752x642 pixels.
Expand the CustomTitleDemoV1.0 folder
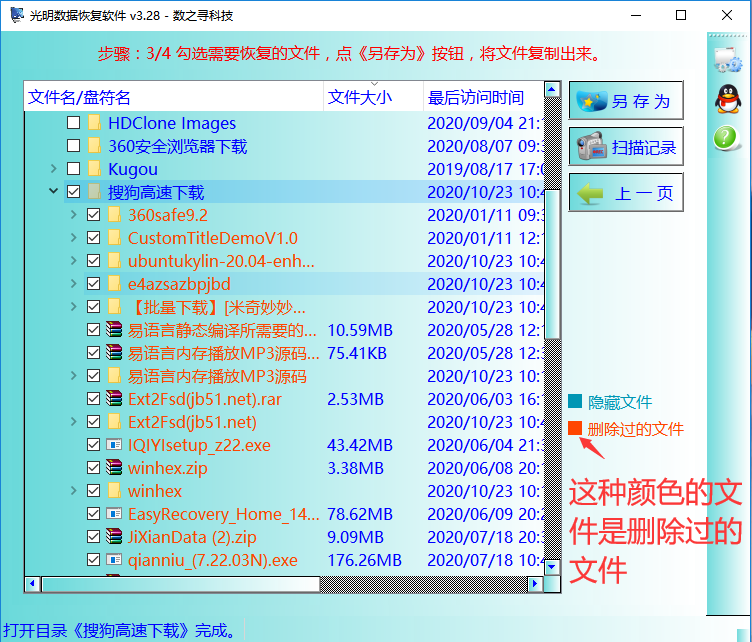point(73,238)
